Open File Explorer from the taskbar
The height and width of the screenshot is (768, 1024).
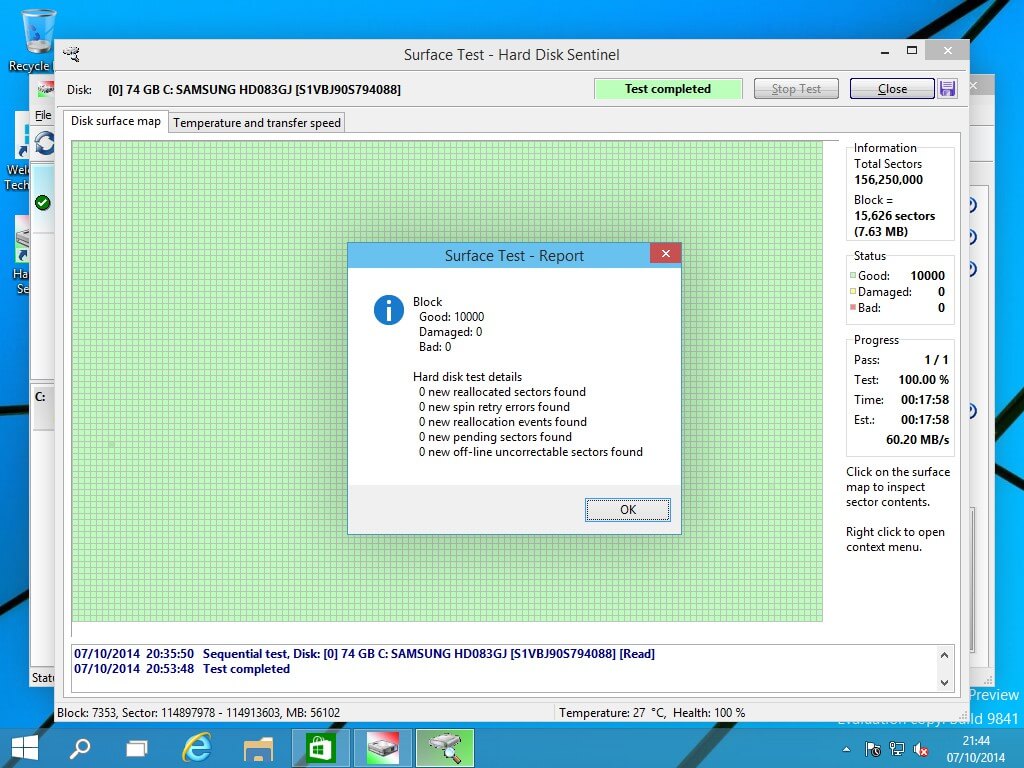pyautogui.click(x=258, y=749)
